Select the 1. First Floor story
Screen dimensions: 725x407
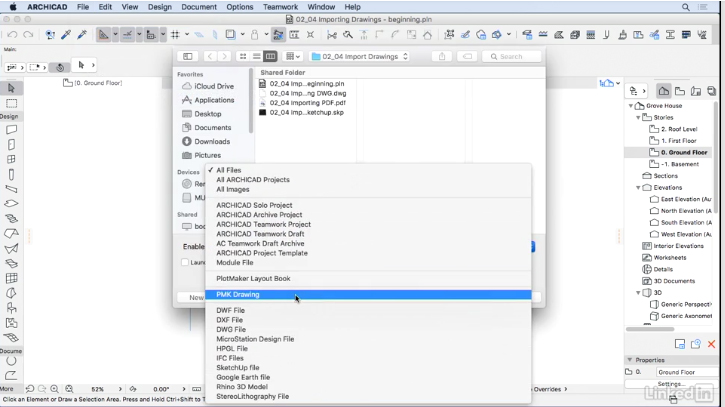pos(673,141)
